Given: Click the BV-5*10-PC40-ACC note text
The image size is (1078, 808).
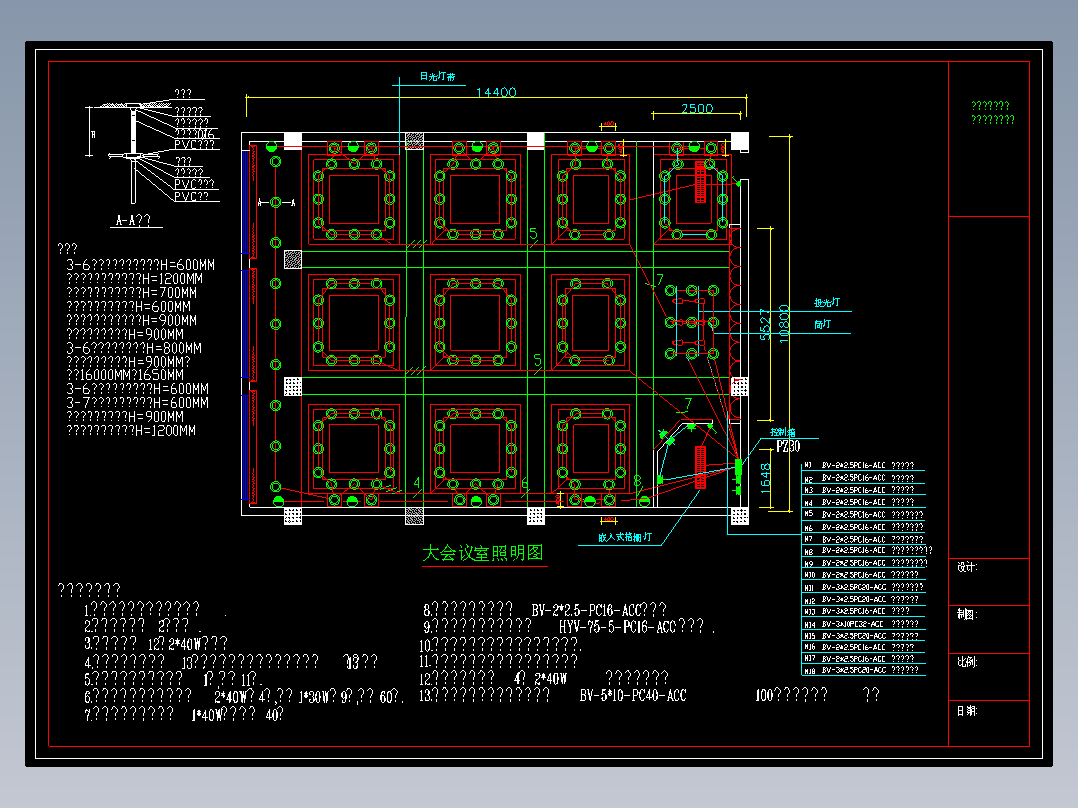Looking at the screenshot, I should (633, 695).
